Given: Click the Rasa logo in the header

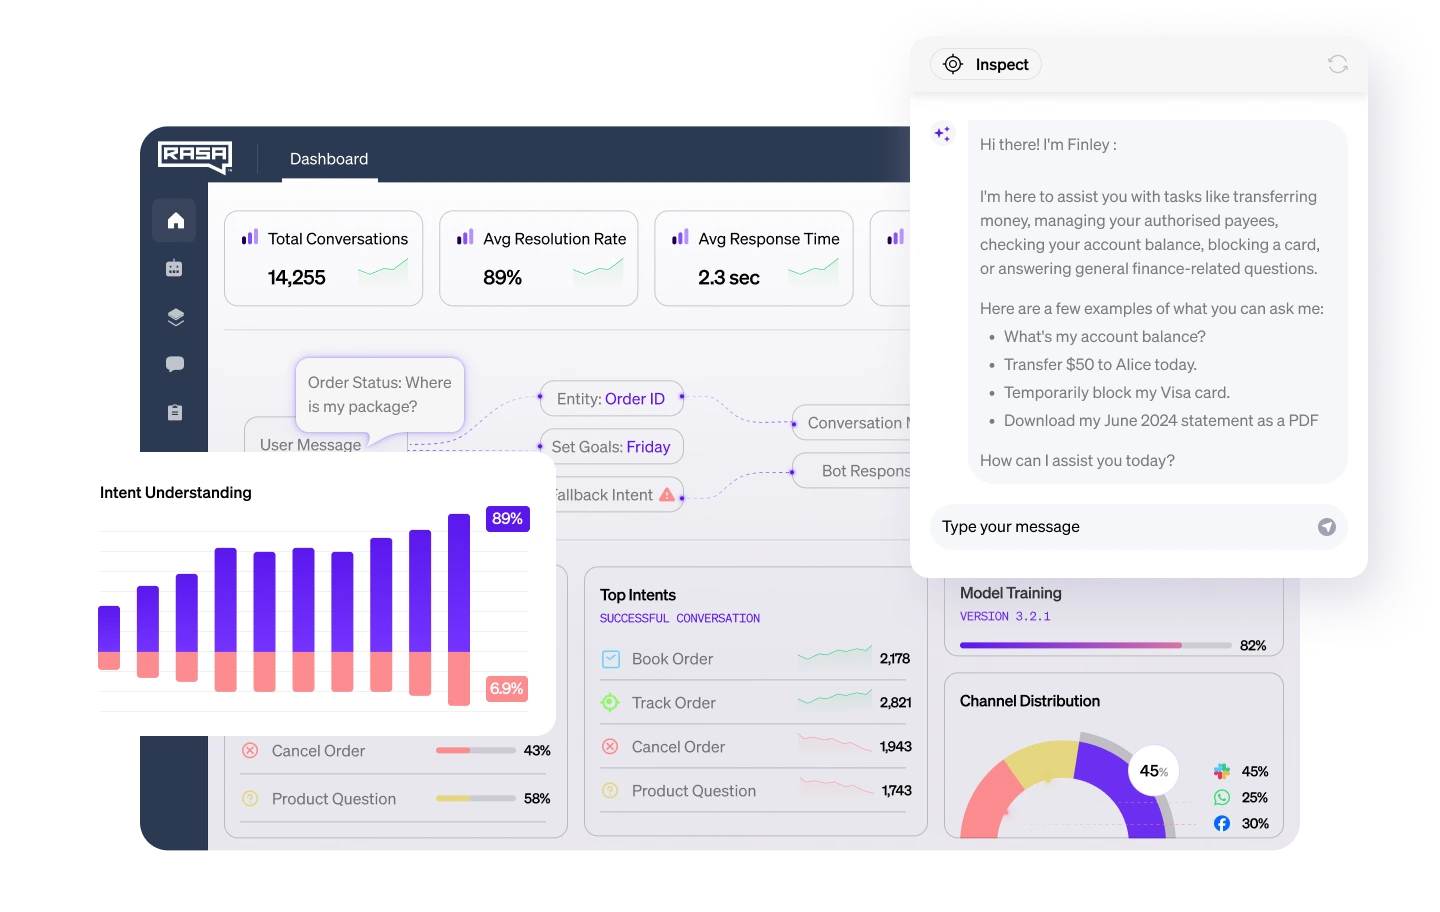Looking at the screenshot, I should point(195,156).
